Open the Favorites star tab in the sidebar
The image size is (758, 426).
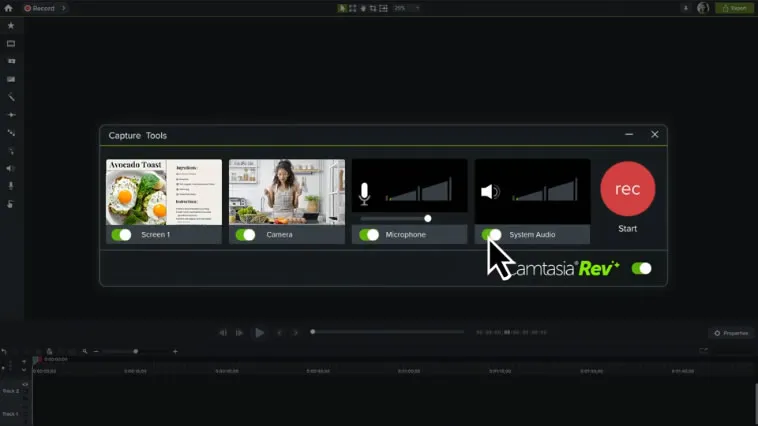point(11,26)
